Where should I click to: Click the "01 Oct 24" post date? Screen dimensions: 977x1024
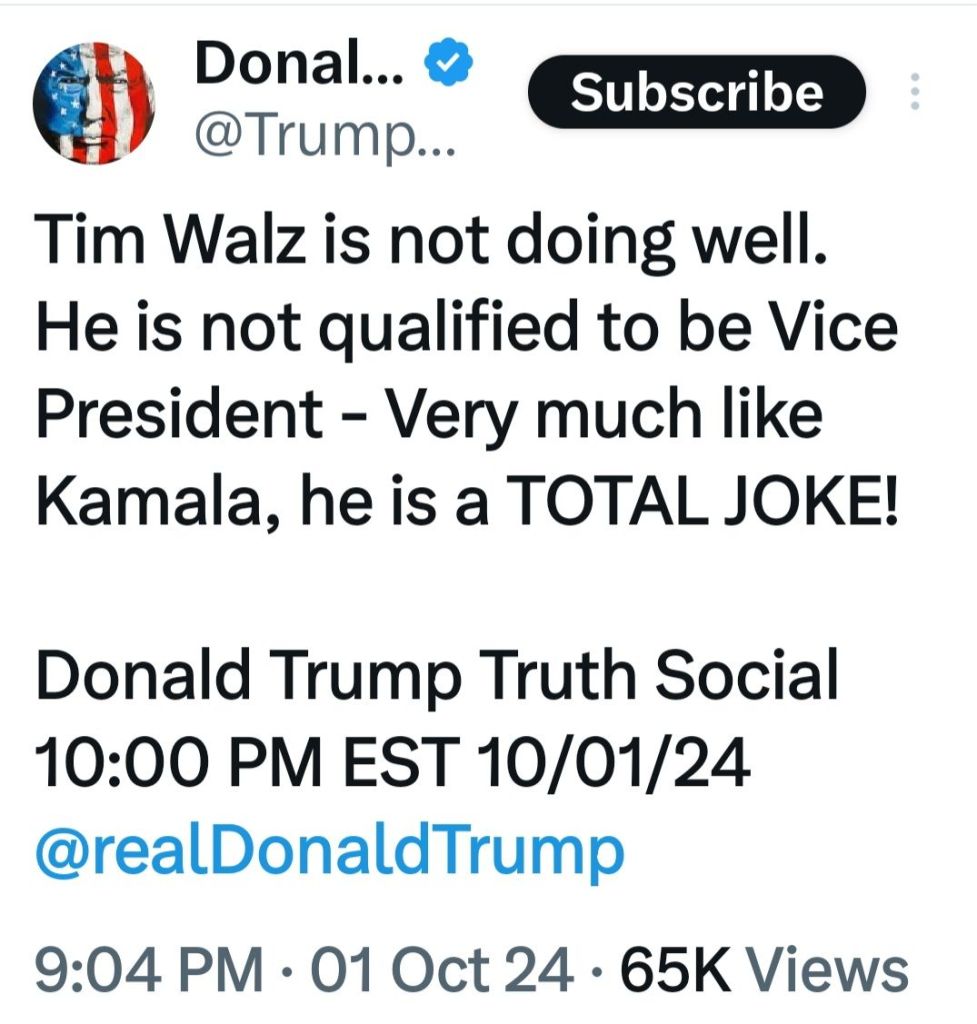tap(441, 969)
